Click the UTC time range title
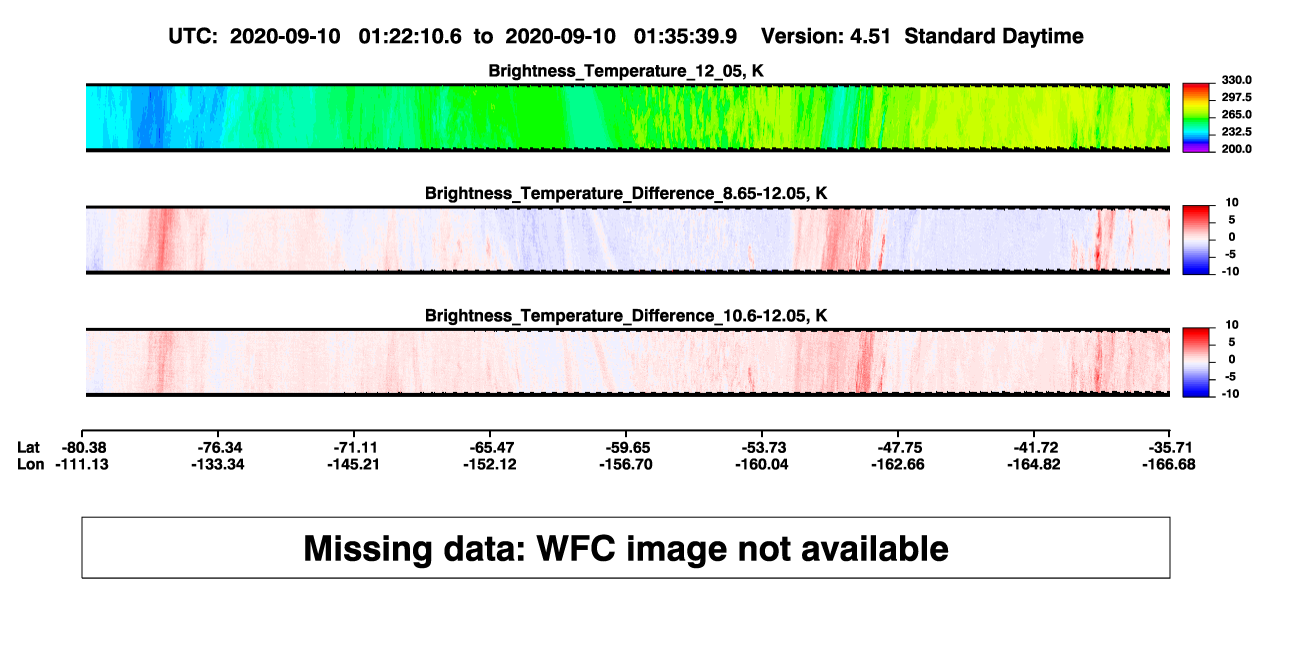This screenshot has height=667, width=1300. [626, 37]
